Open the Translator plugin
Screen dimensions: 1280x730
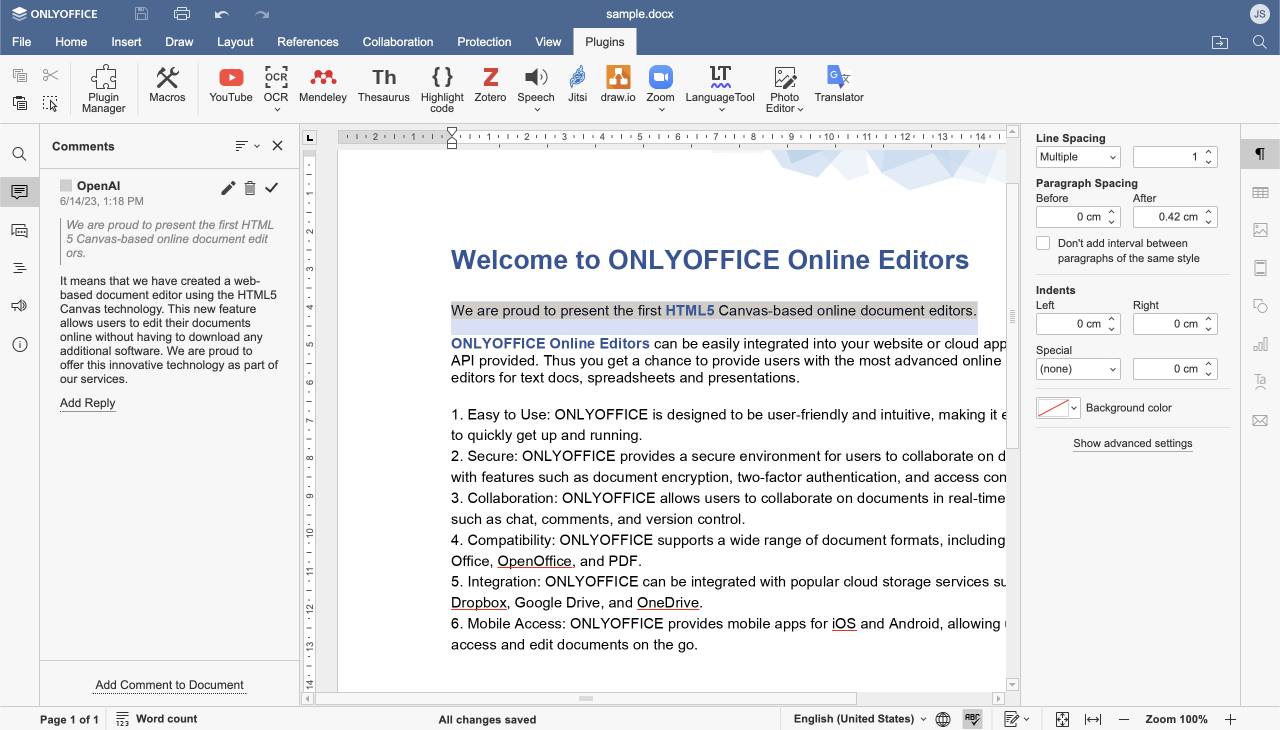[x=839, y=85]
